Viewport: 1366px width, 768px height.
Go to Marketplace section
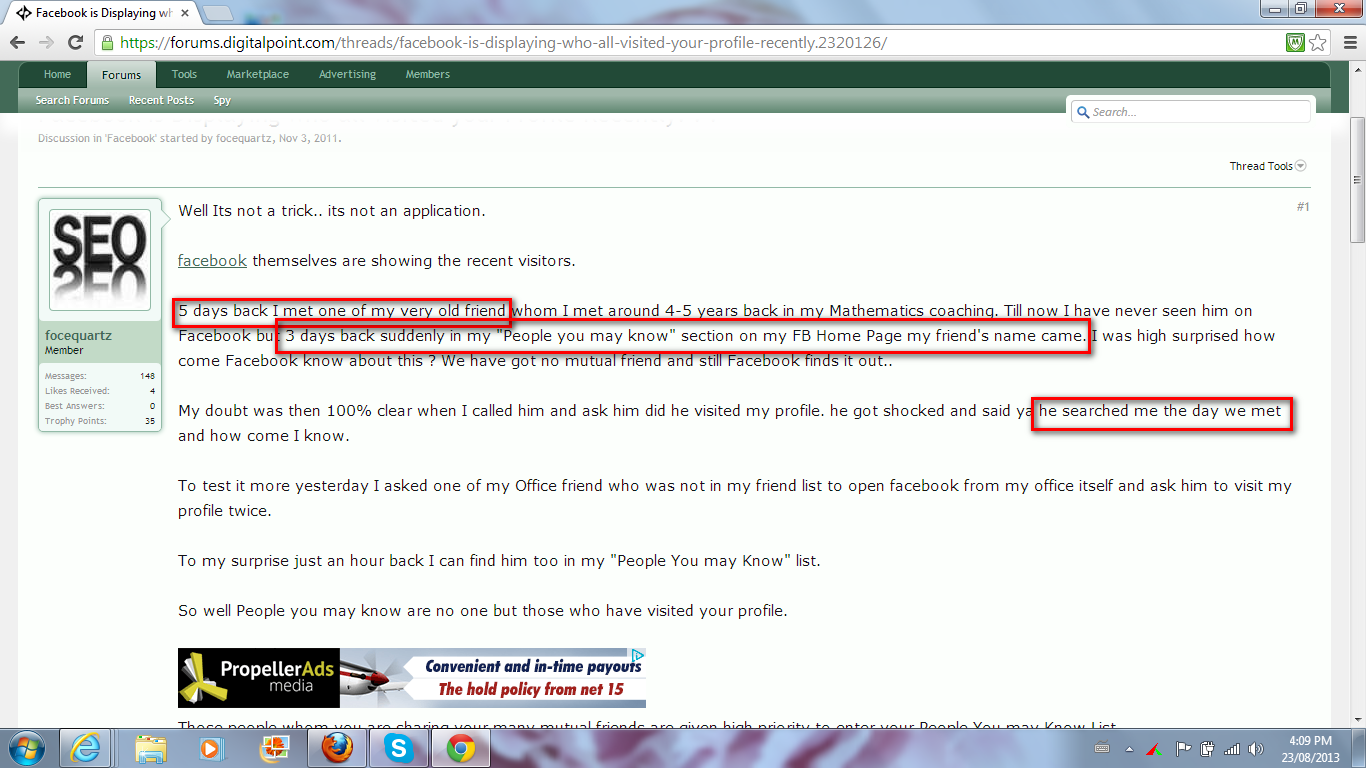pyautogui.click(x=258, y=74)
